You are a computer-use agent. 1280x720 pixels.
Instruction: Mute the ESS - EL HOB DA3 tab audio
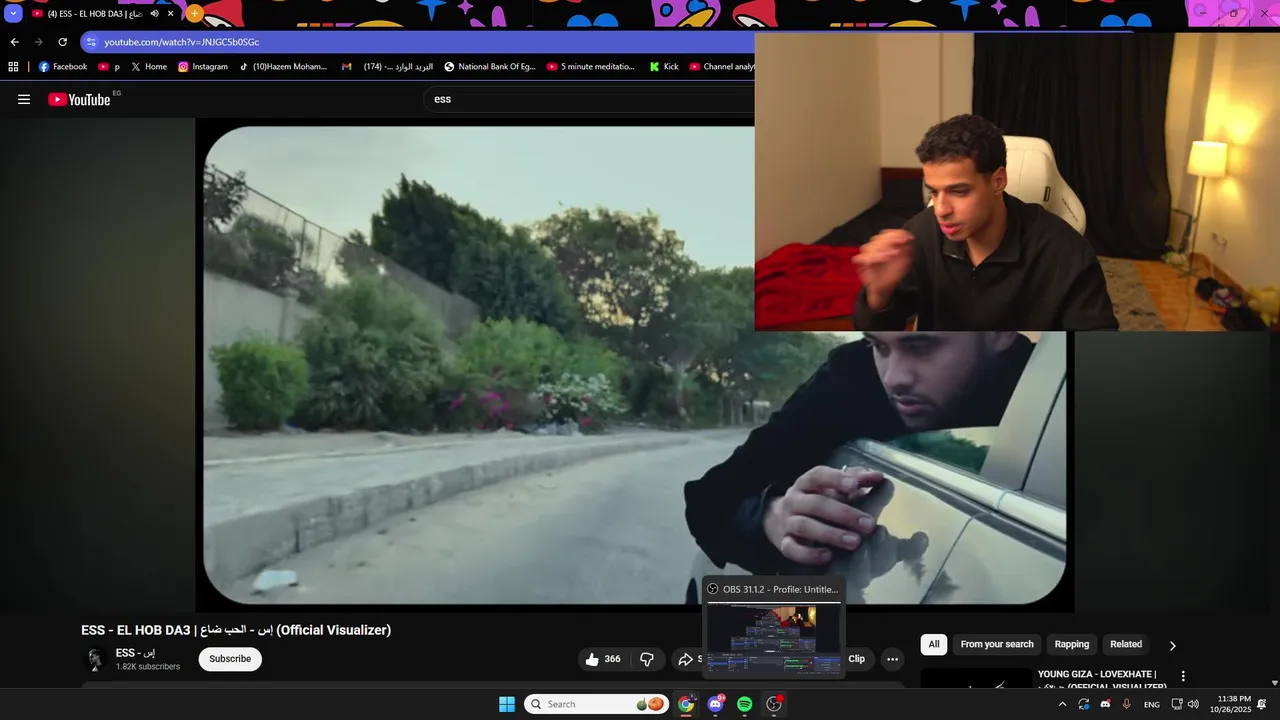154,14
